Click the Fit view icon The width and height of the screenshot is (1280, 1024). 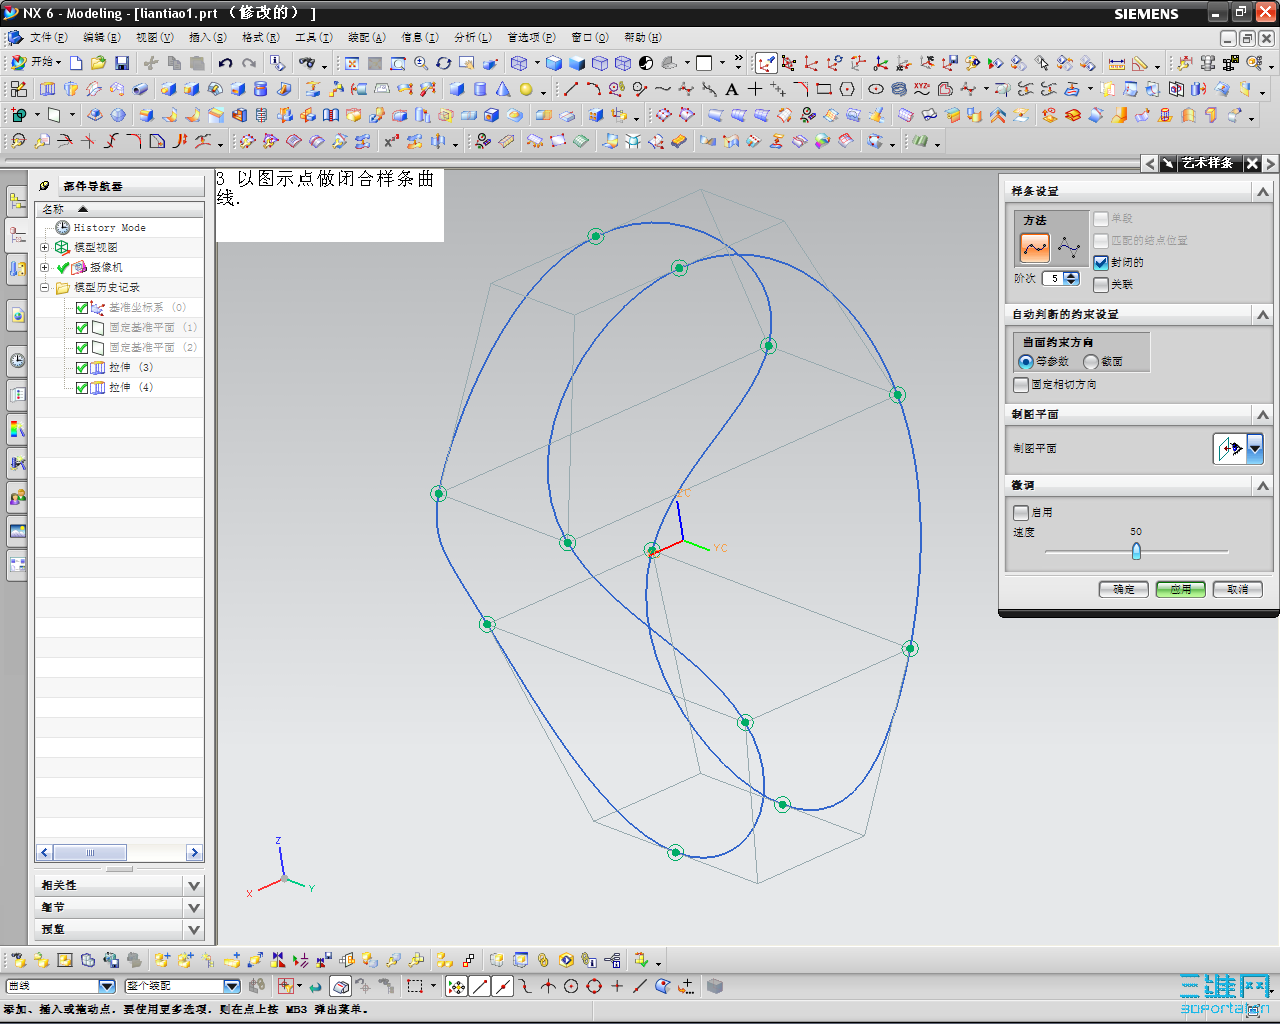[x=352, y=63]
